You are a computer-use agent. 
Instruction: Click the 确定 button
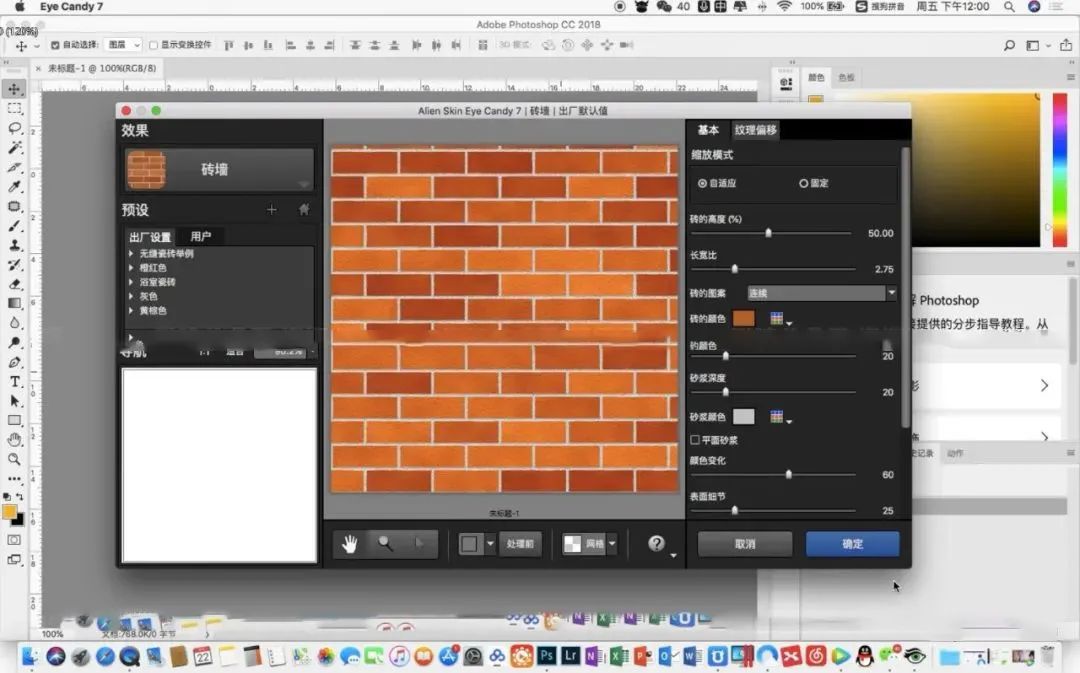tap(852, 544)
